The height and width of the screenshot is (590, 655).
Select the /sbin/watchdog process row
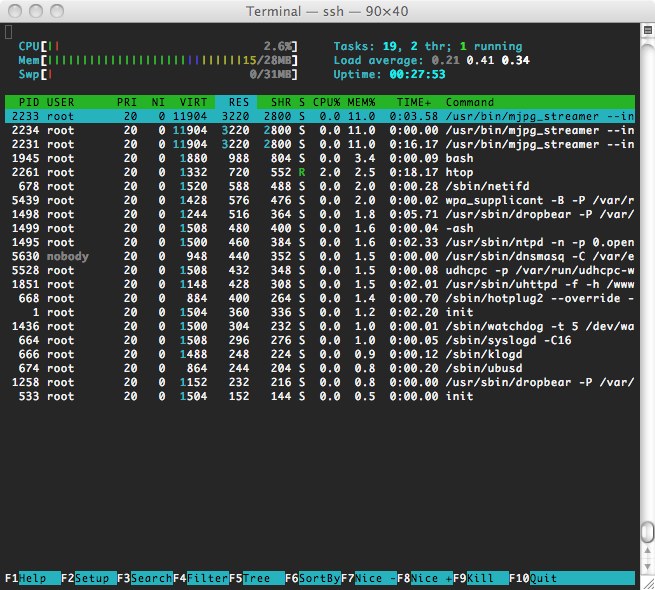[320, 326]
